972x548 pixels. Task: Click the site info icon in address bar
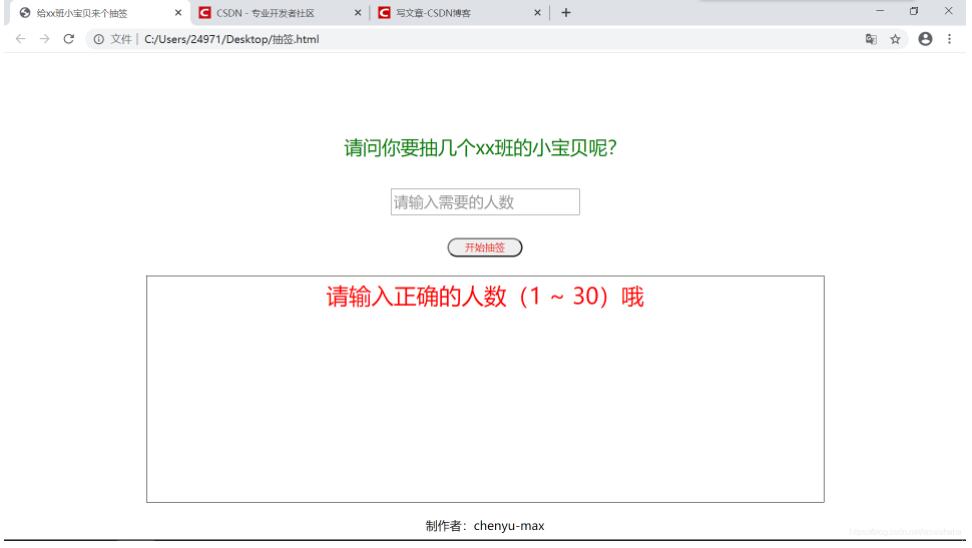[x=99, y=39]
